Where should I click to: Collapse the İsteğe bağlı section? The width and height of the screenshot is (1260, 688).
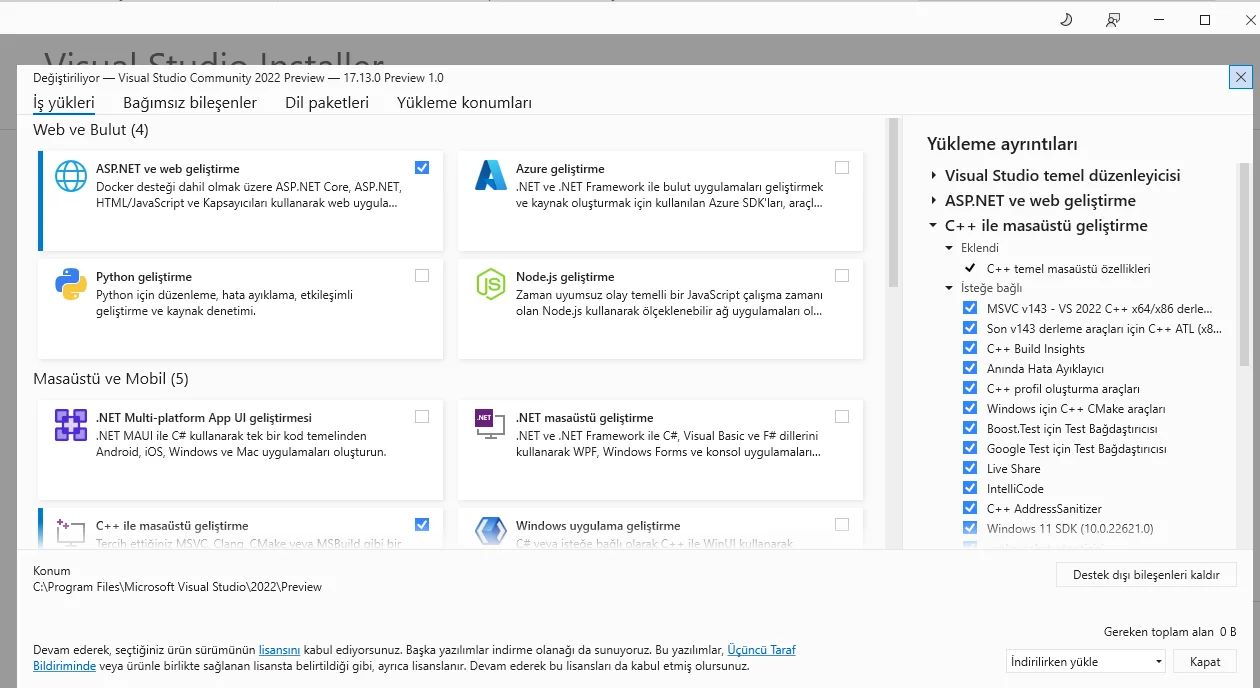click(950, 288)
